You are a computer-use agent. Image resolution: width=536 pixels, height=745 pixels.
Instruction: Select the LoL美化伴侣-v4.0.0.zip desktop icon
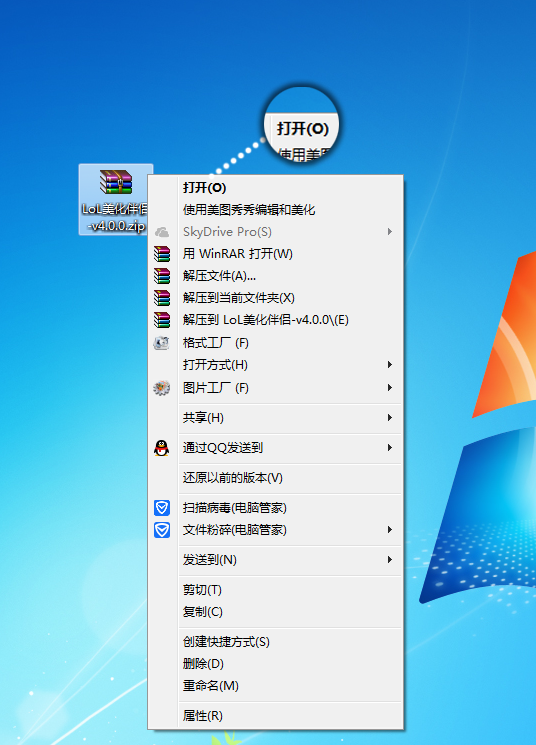pyautogui.click(x=115, y=200)
